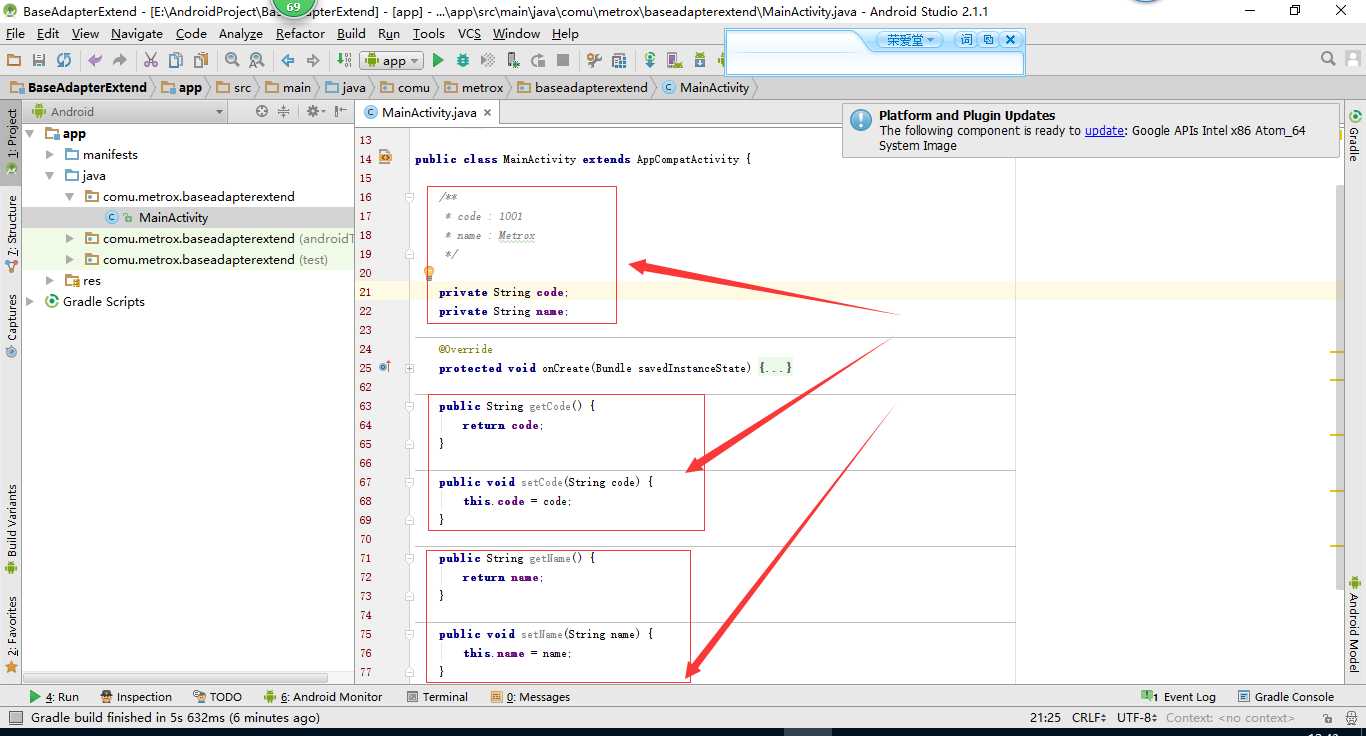Click the Back navigation arrow icon

(x=287, y=60)
